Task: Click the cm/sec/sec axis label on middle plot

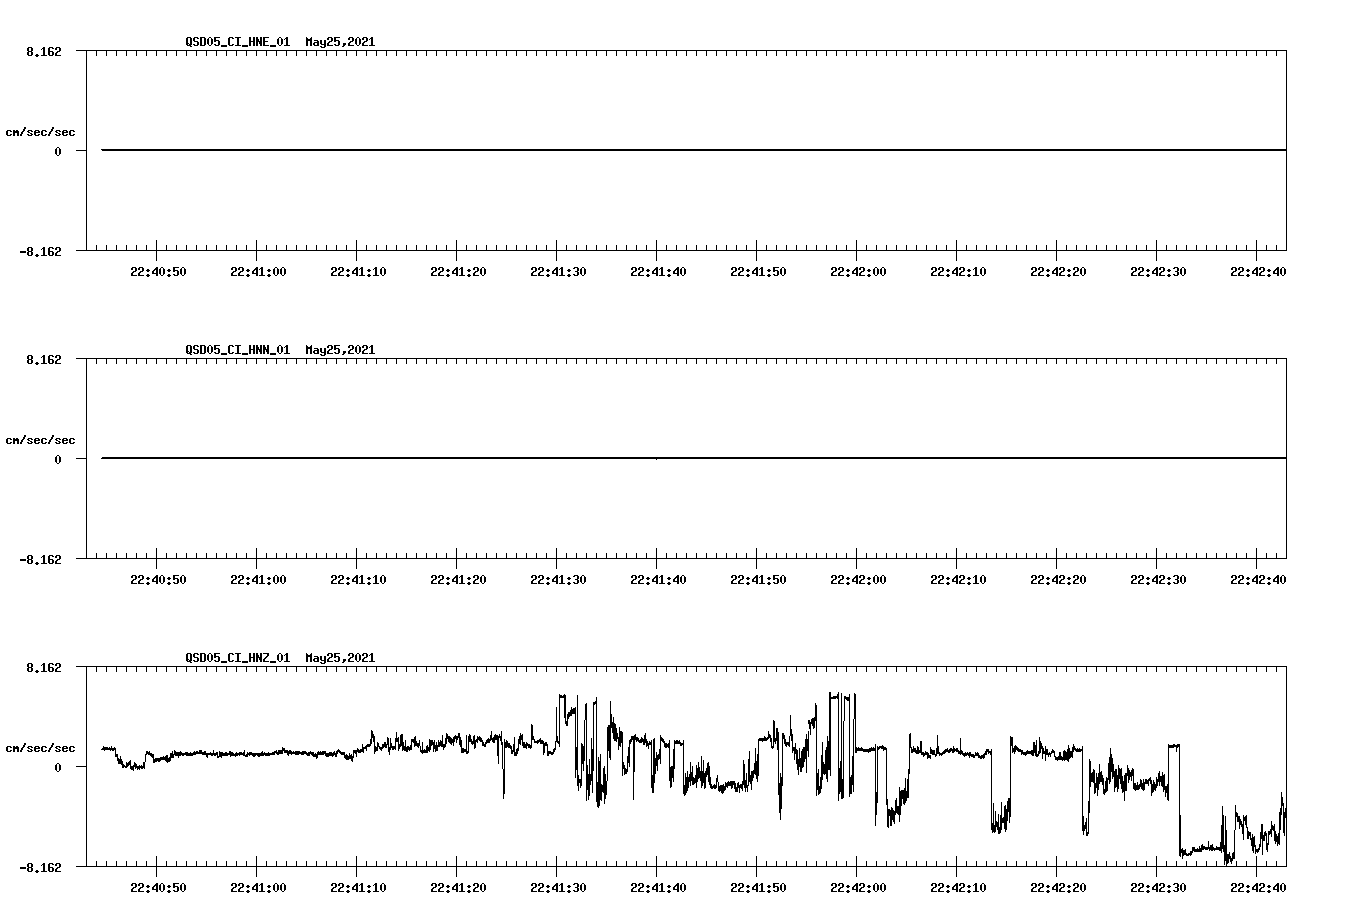Action: (41, 439)
